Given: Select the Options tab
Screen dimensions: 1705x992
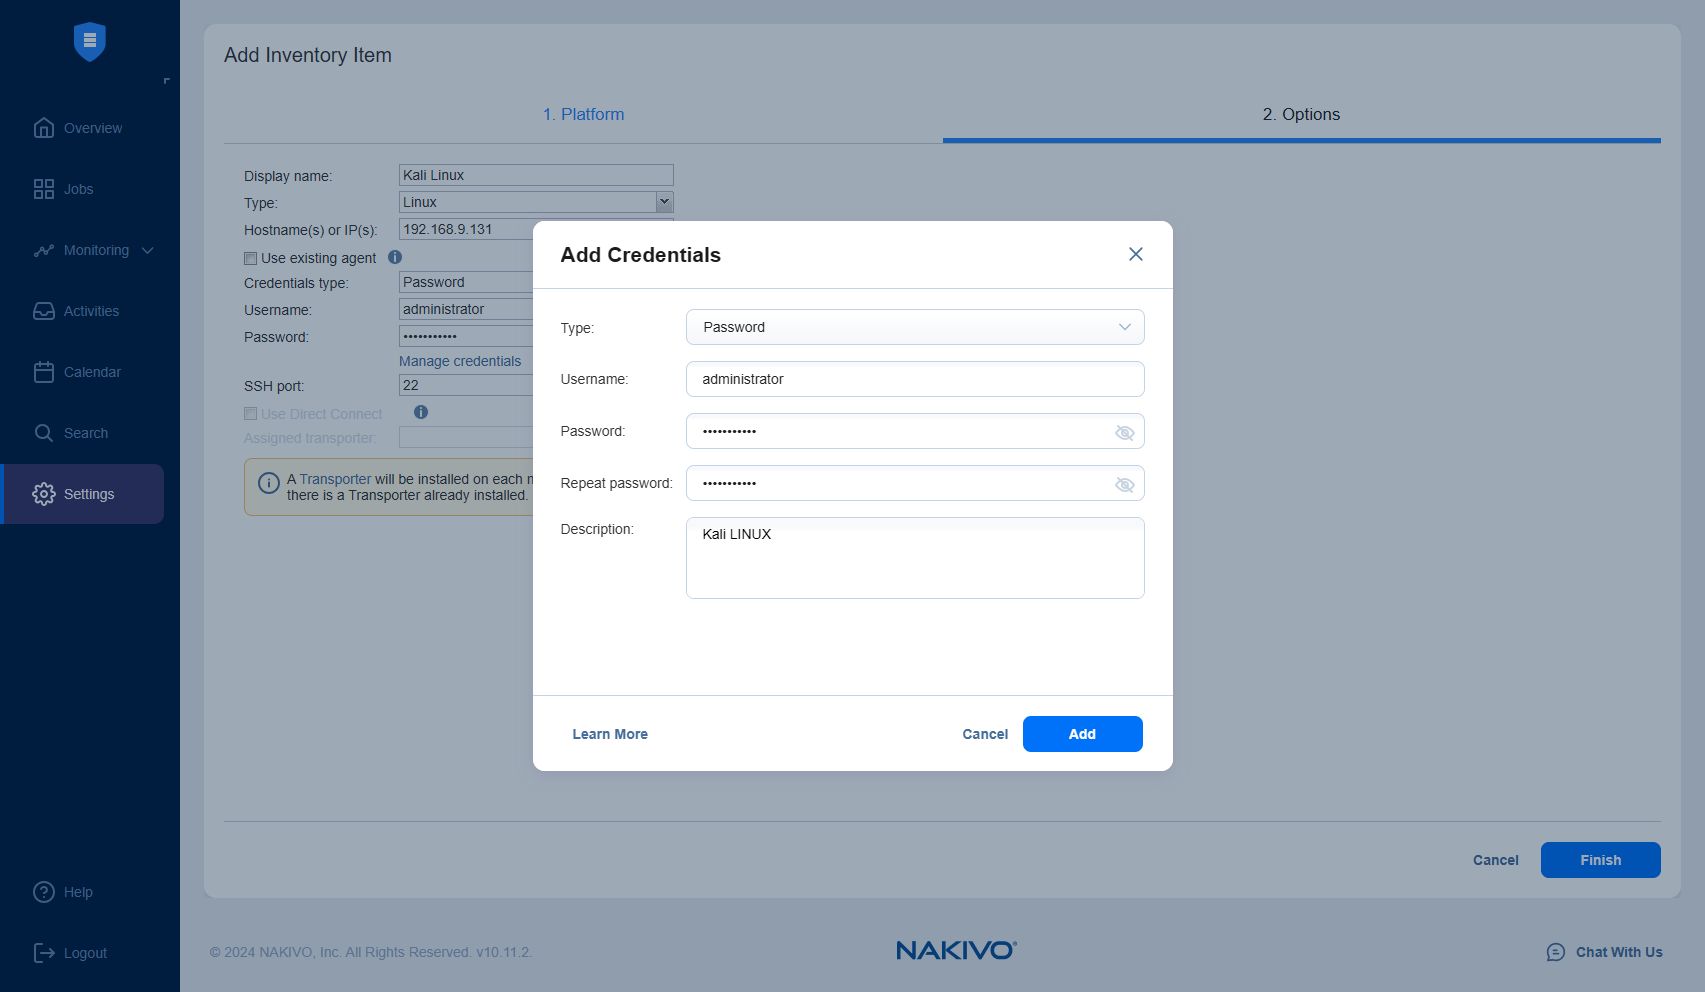Looking at the screenshot, I should click(1301, 114).
